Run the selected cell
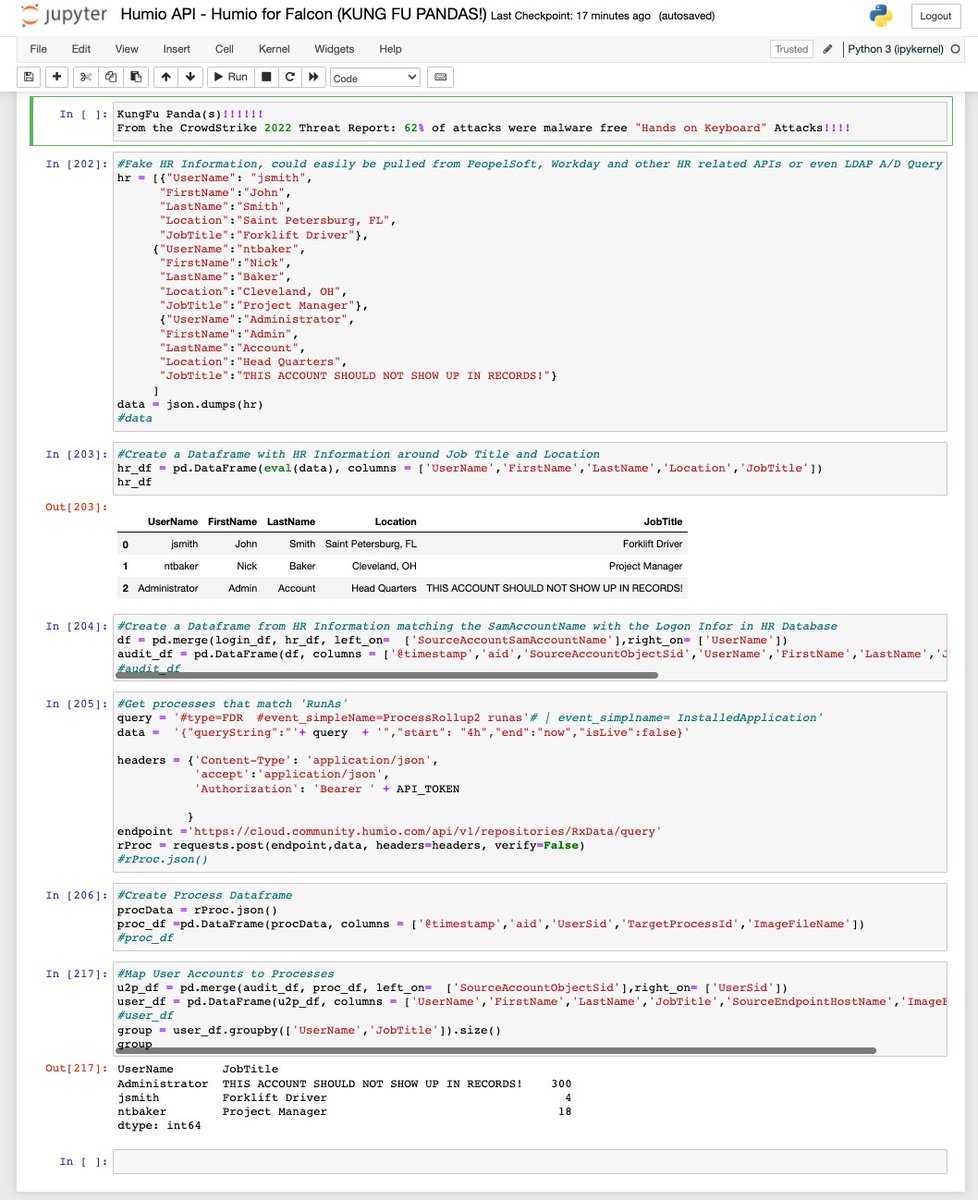Viewport: 978px width, 1200px height. 230,77
